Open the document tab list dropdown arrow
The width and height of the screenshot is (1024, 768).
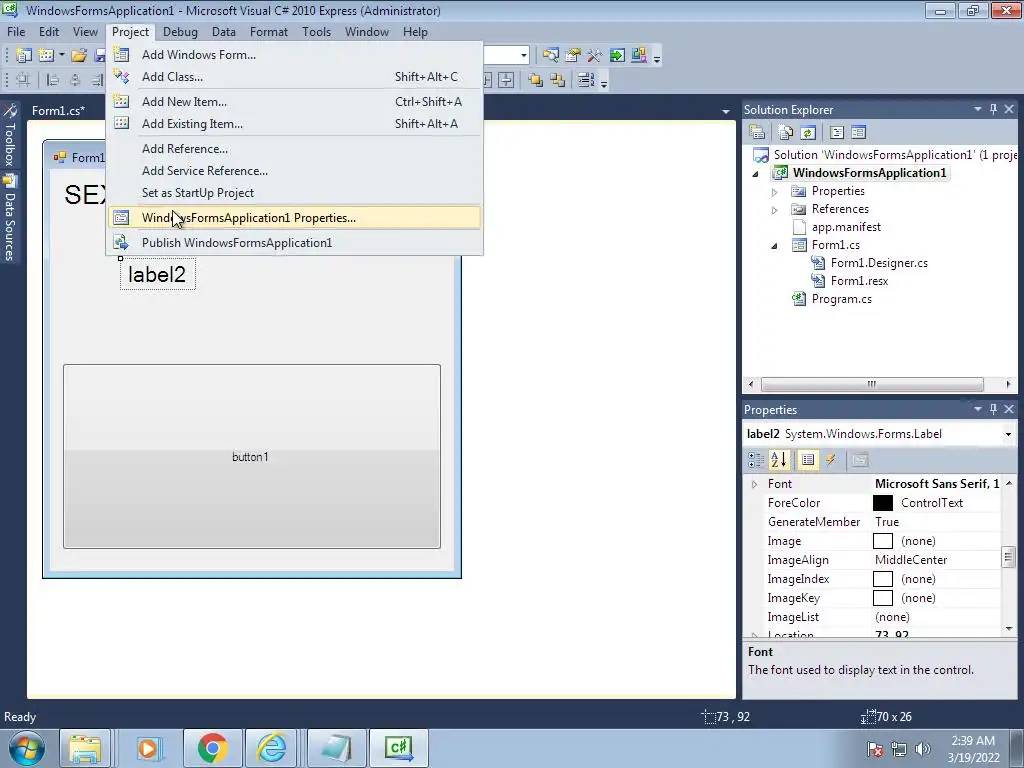(726, 112)
